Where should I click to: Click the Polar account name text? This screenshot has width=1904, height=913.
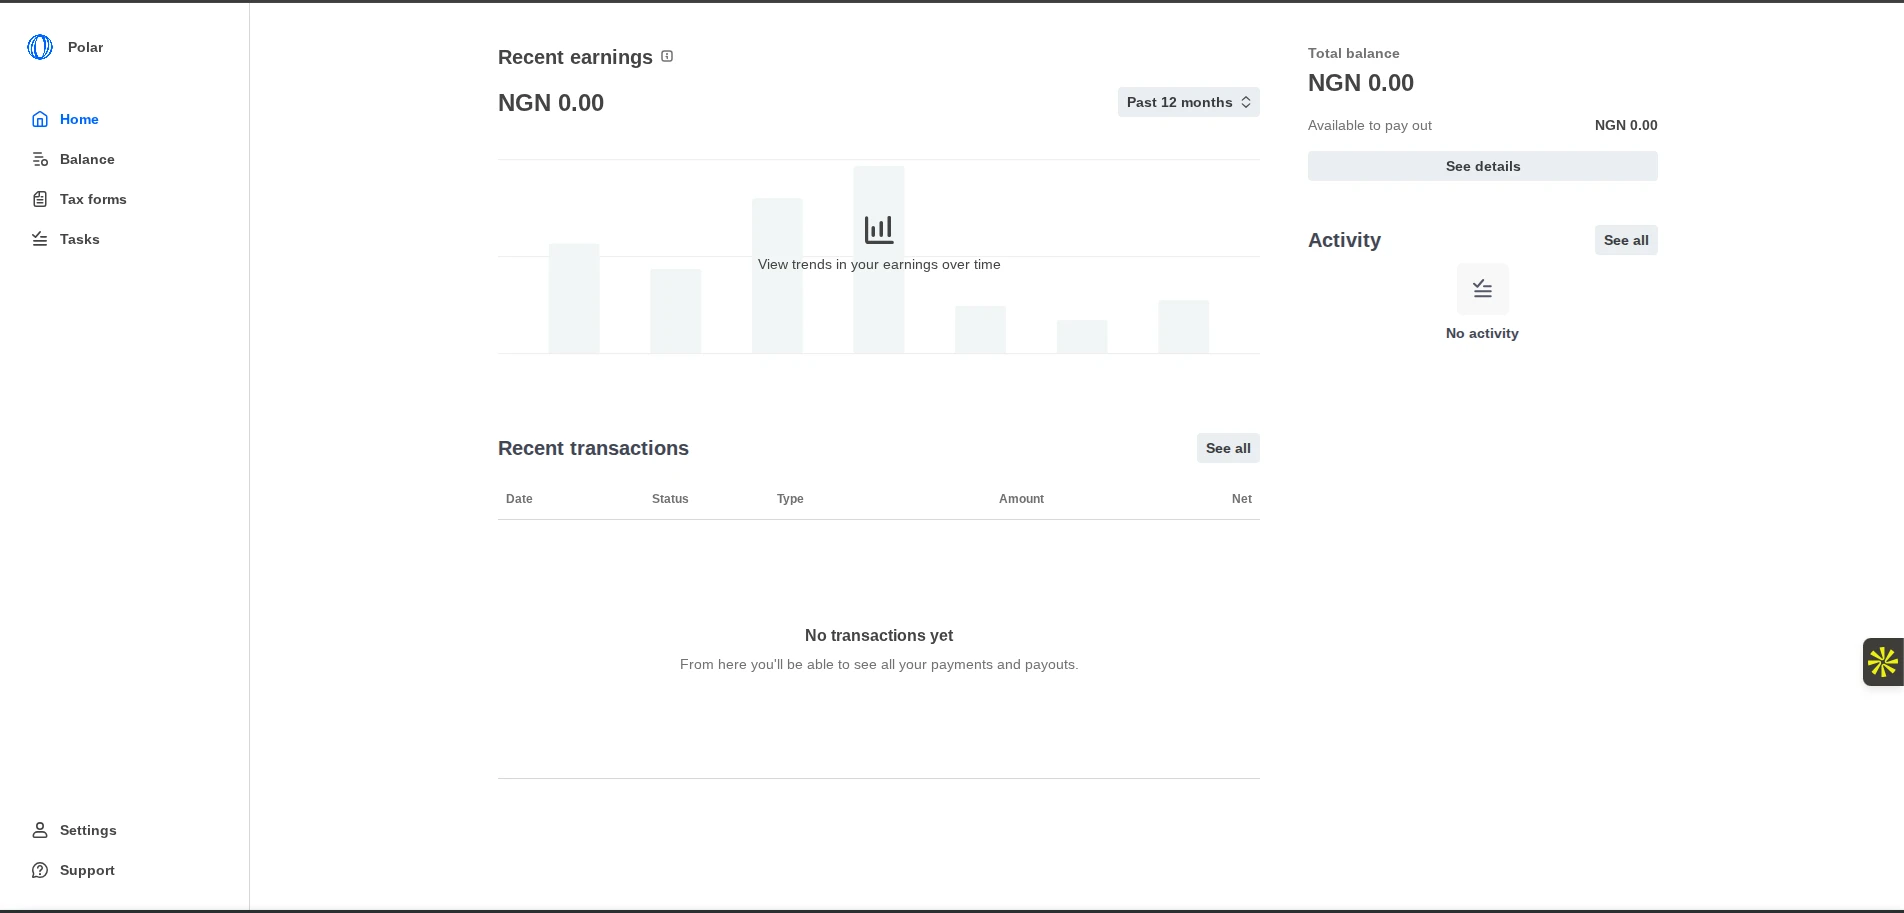(85, 47)
